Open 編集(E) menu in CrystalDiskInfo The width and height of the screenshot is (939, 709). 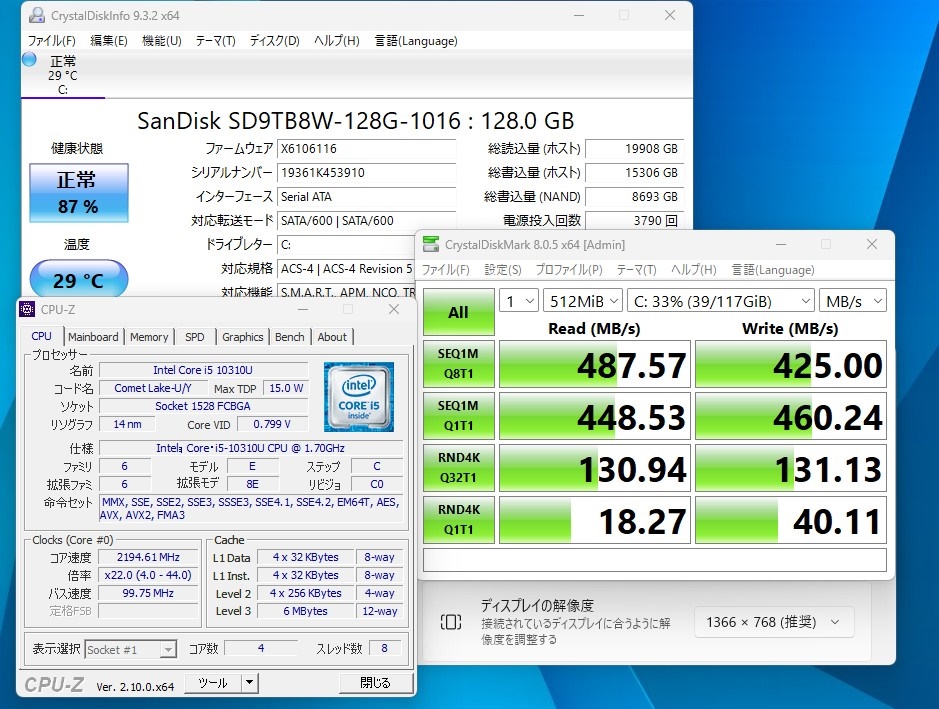point(109,41)
